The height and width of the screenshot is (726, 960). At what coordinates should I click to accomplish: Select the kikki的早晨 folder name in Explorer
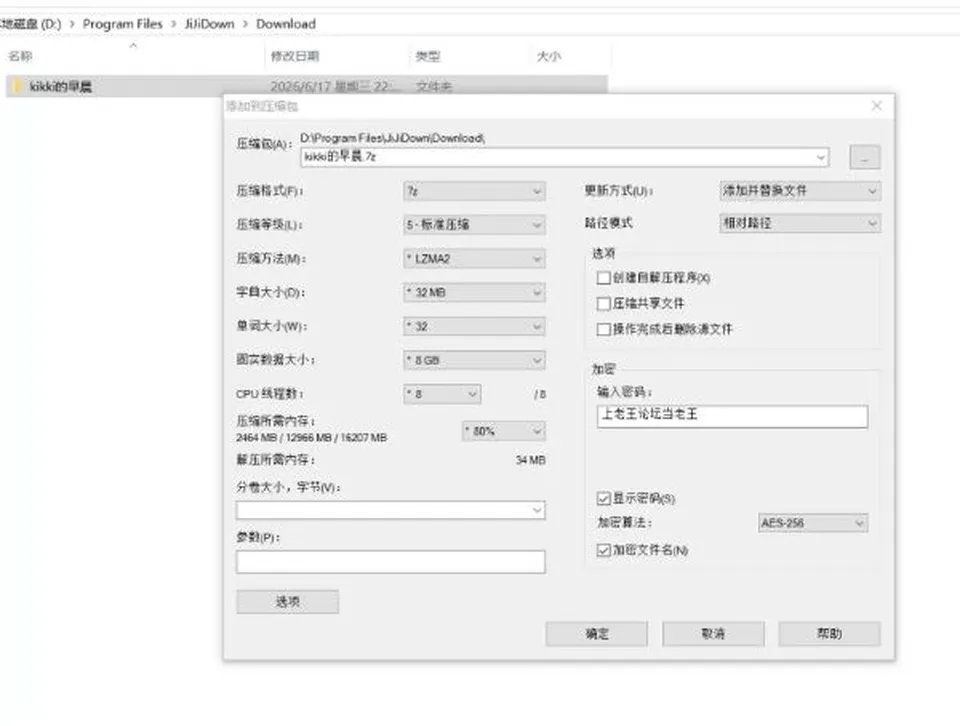(x=61, y=86)
